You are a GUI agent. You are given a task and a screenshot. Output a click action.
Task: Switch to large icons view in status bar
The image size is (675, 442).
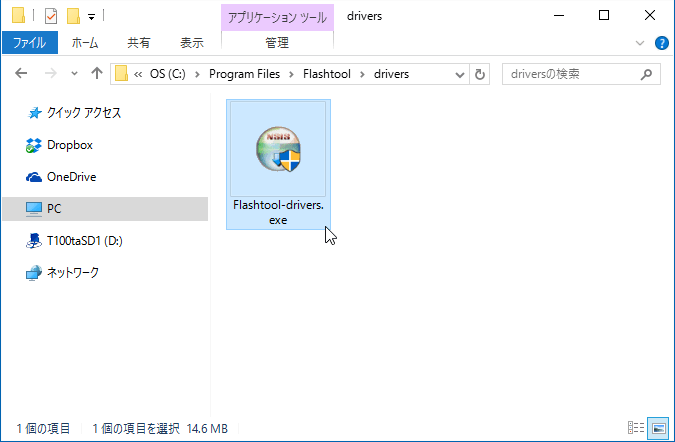pos(659,428)
